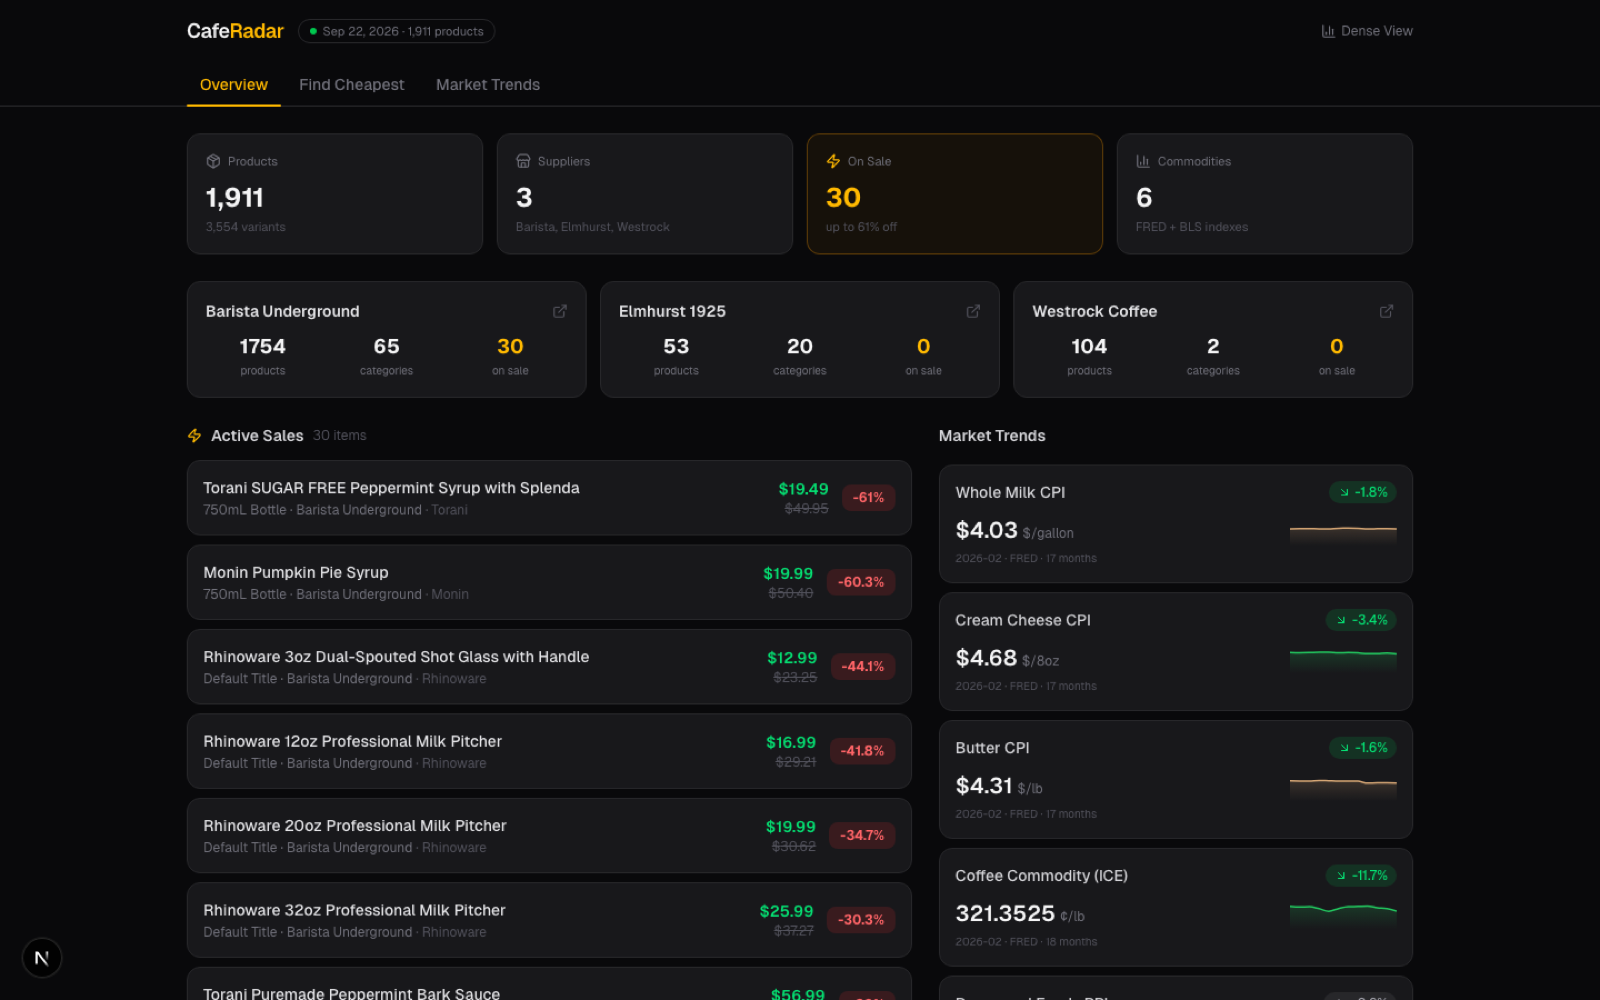1600x1000 pixels.
Task: Click the lightning icon in On Sale card
Action: (x=833, y=161)
